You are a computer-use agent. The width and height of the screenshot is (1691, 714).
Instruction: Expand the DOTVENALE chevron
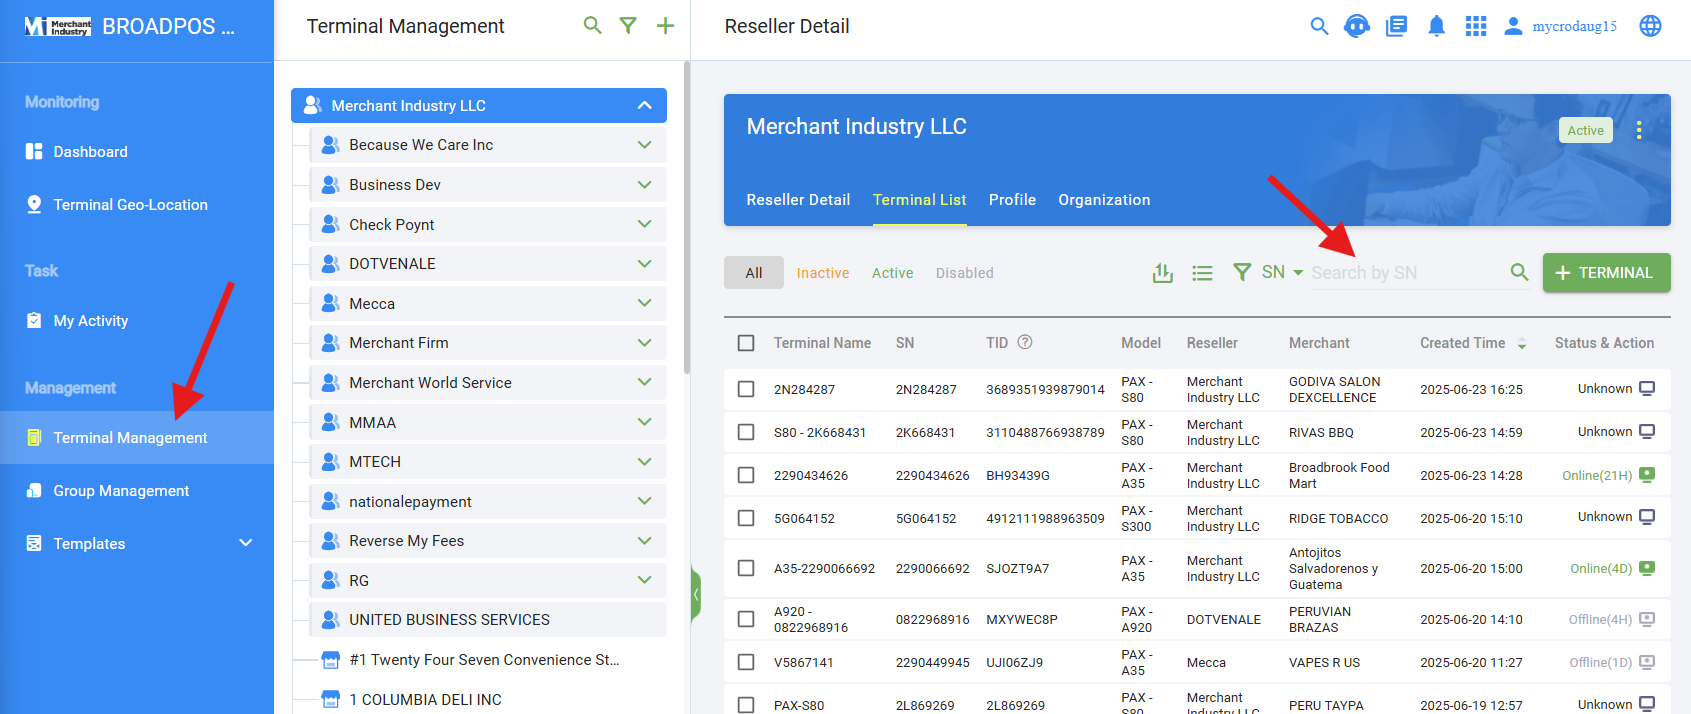pyautogui.click(x=645, y=263)
